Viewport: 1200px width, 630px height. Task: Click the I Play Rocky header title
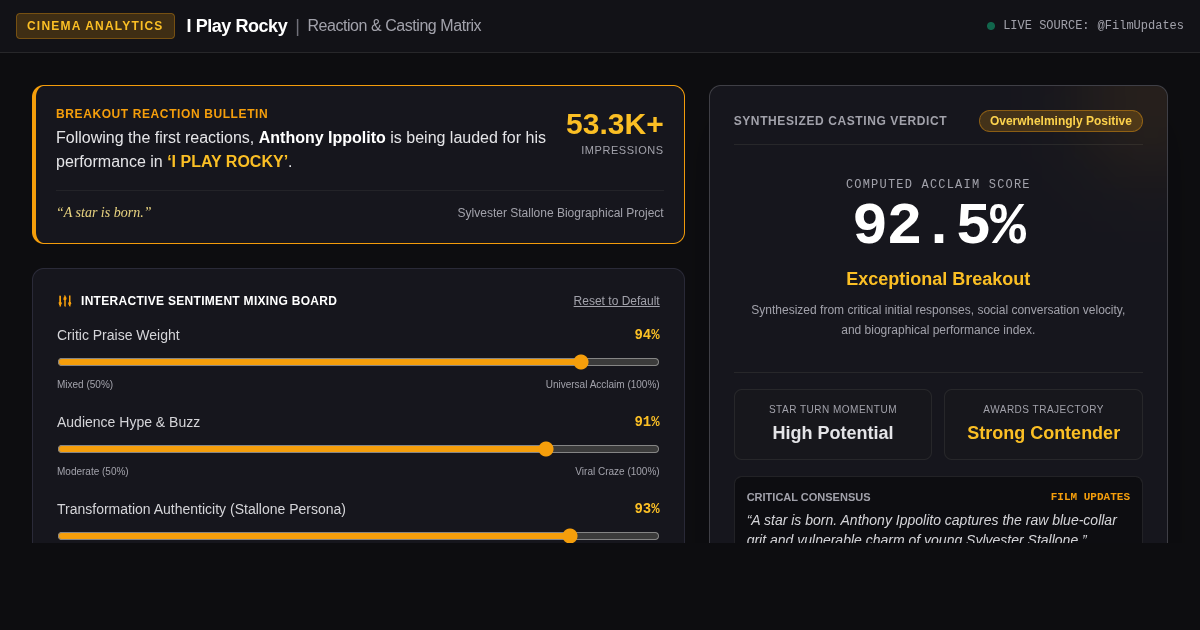[x=237, y=26]
